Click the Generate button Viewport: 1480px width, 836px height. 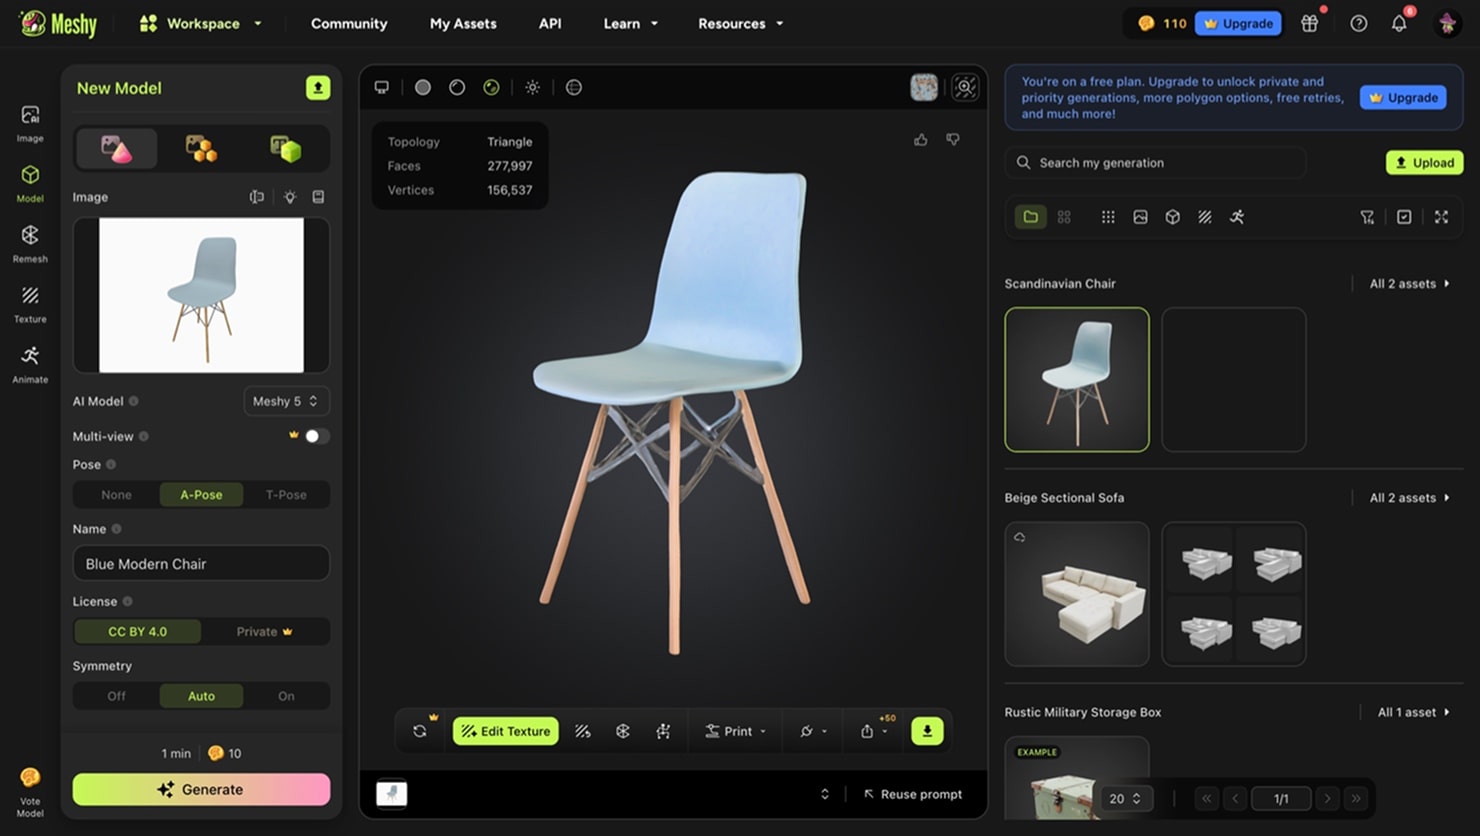tap(201, 789)
